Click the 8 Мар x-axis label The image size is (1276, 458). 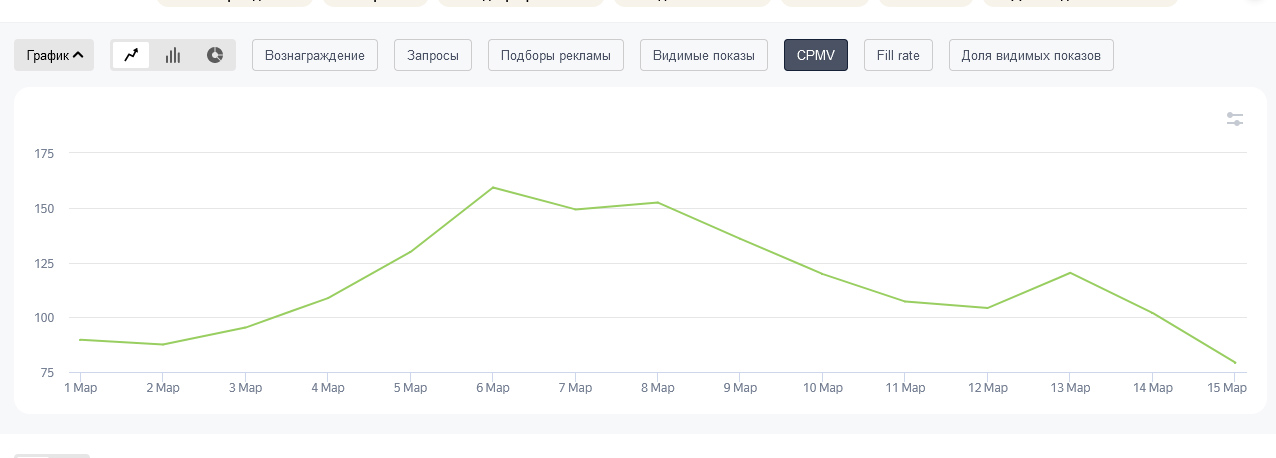[657, 388]
